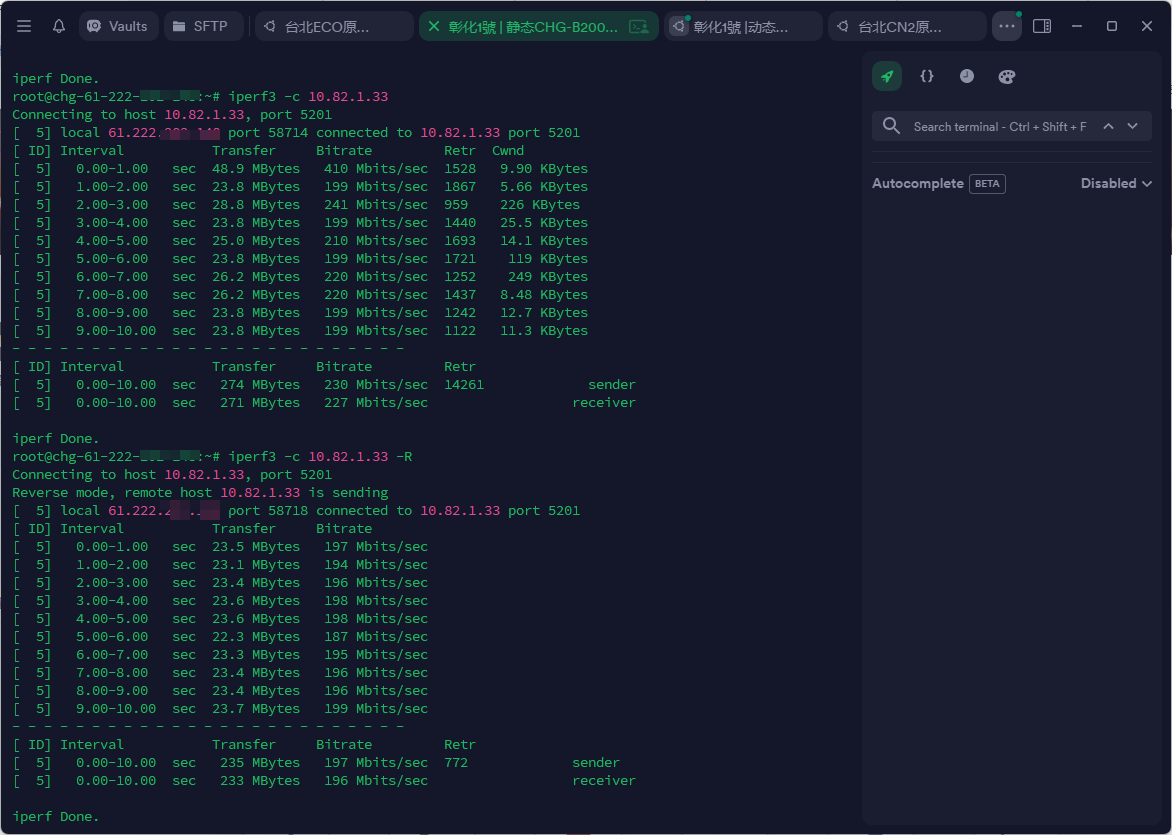Switch to the 台北ECO原... tab
The height and width of the screenshot is (835, 1172).
[x=334, y=26]
